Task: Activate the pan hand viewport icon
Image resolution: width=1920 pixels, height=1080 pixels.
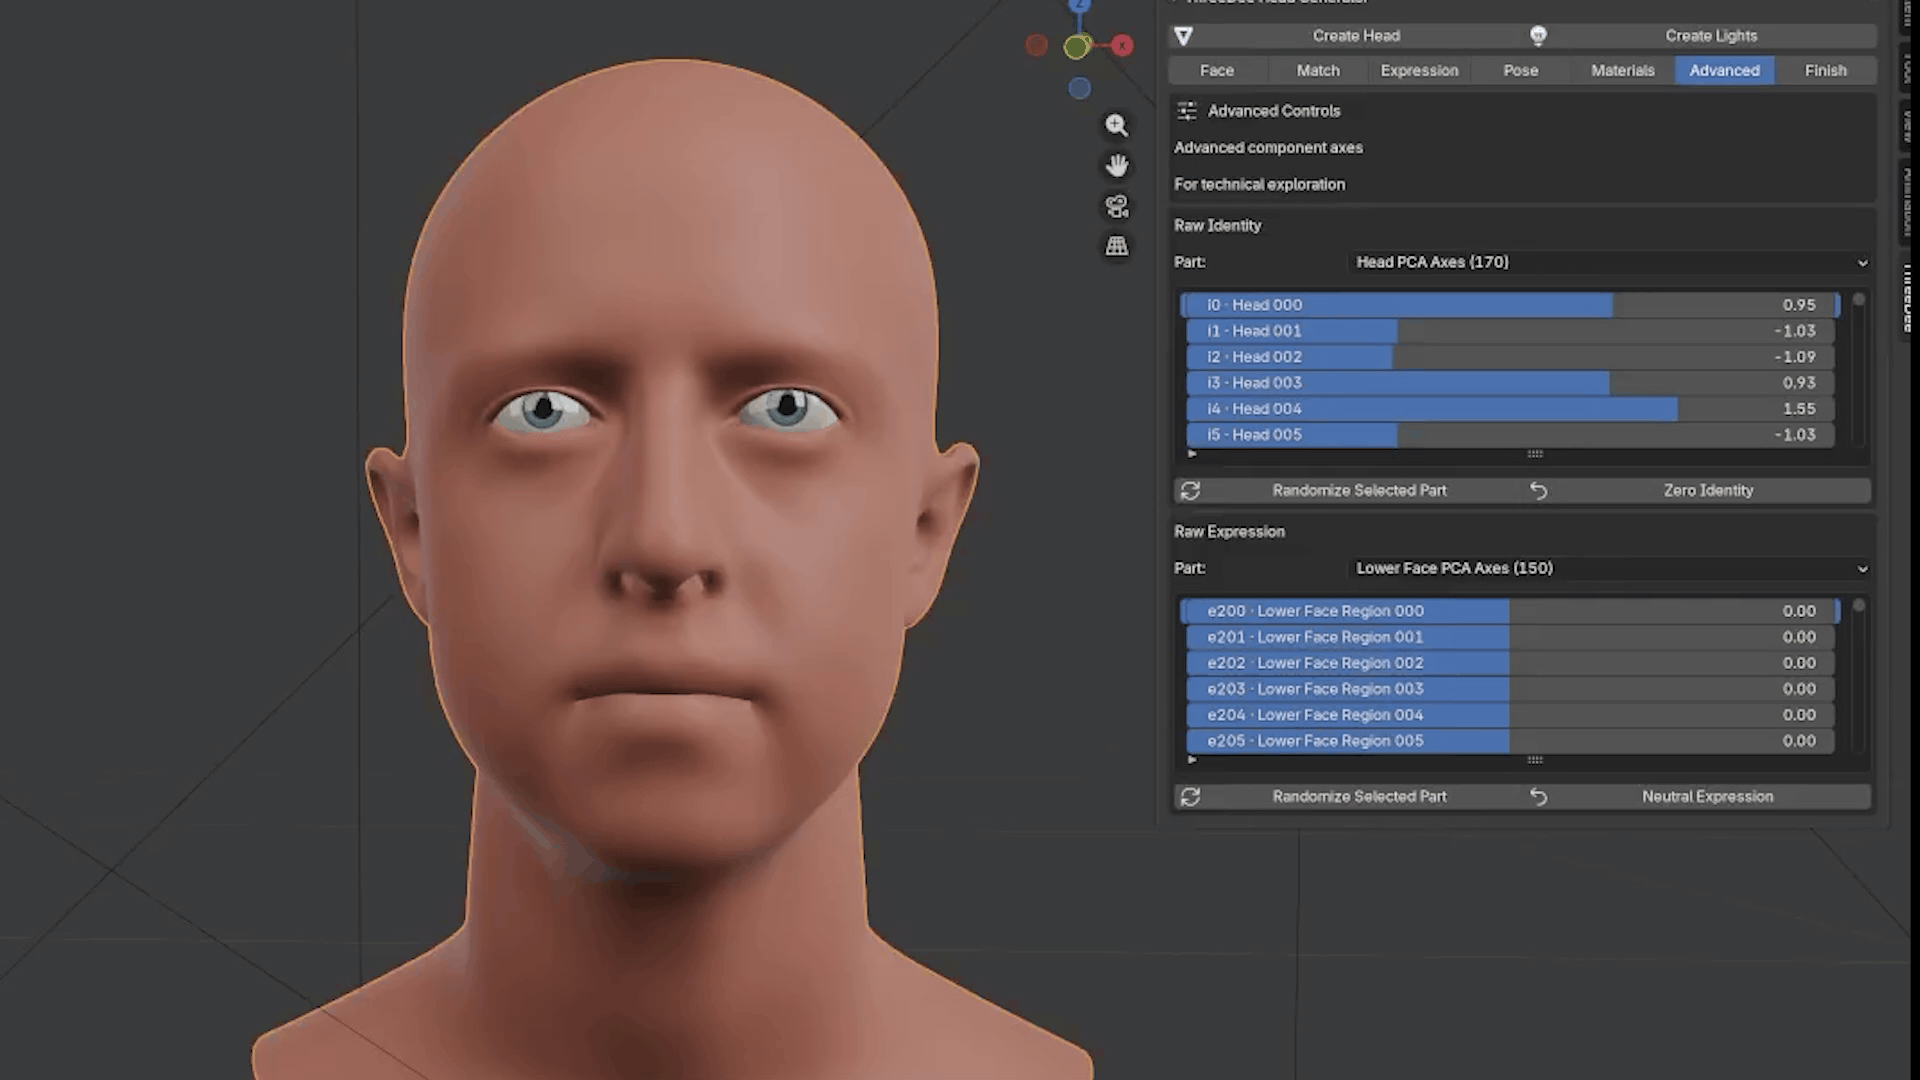Action: pyautogui.click(x=1116, y=165)
